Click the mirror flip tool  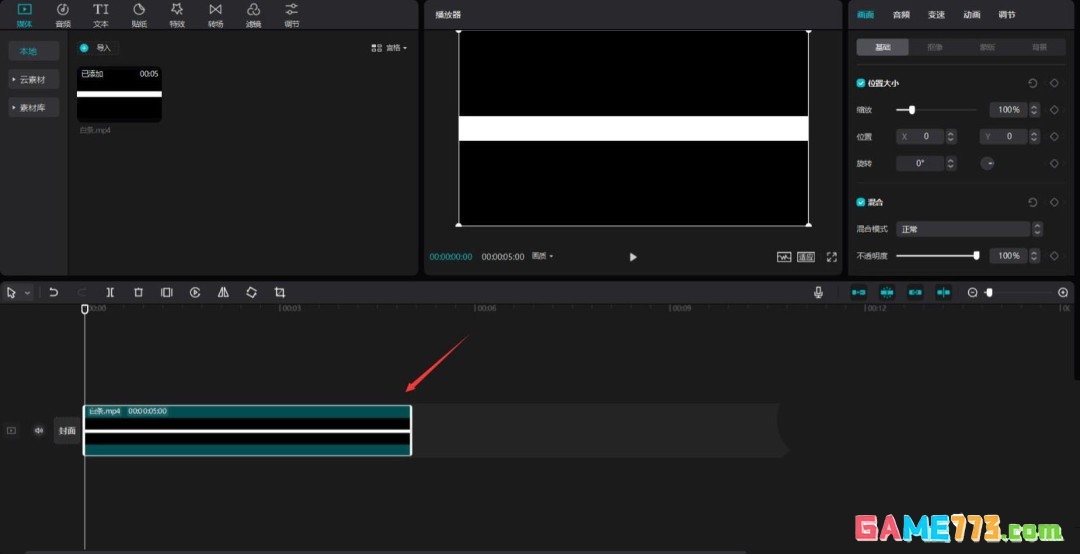(223, 292)
